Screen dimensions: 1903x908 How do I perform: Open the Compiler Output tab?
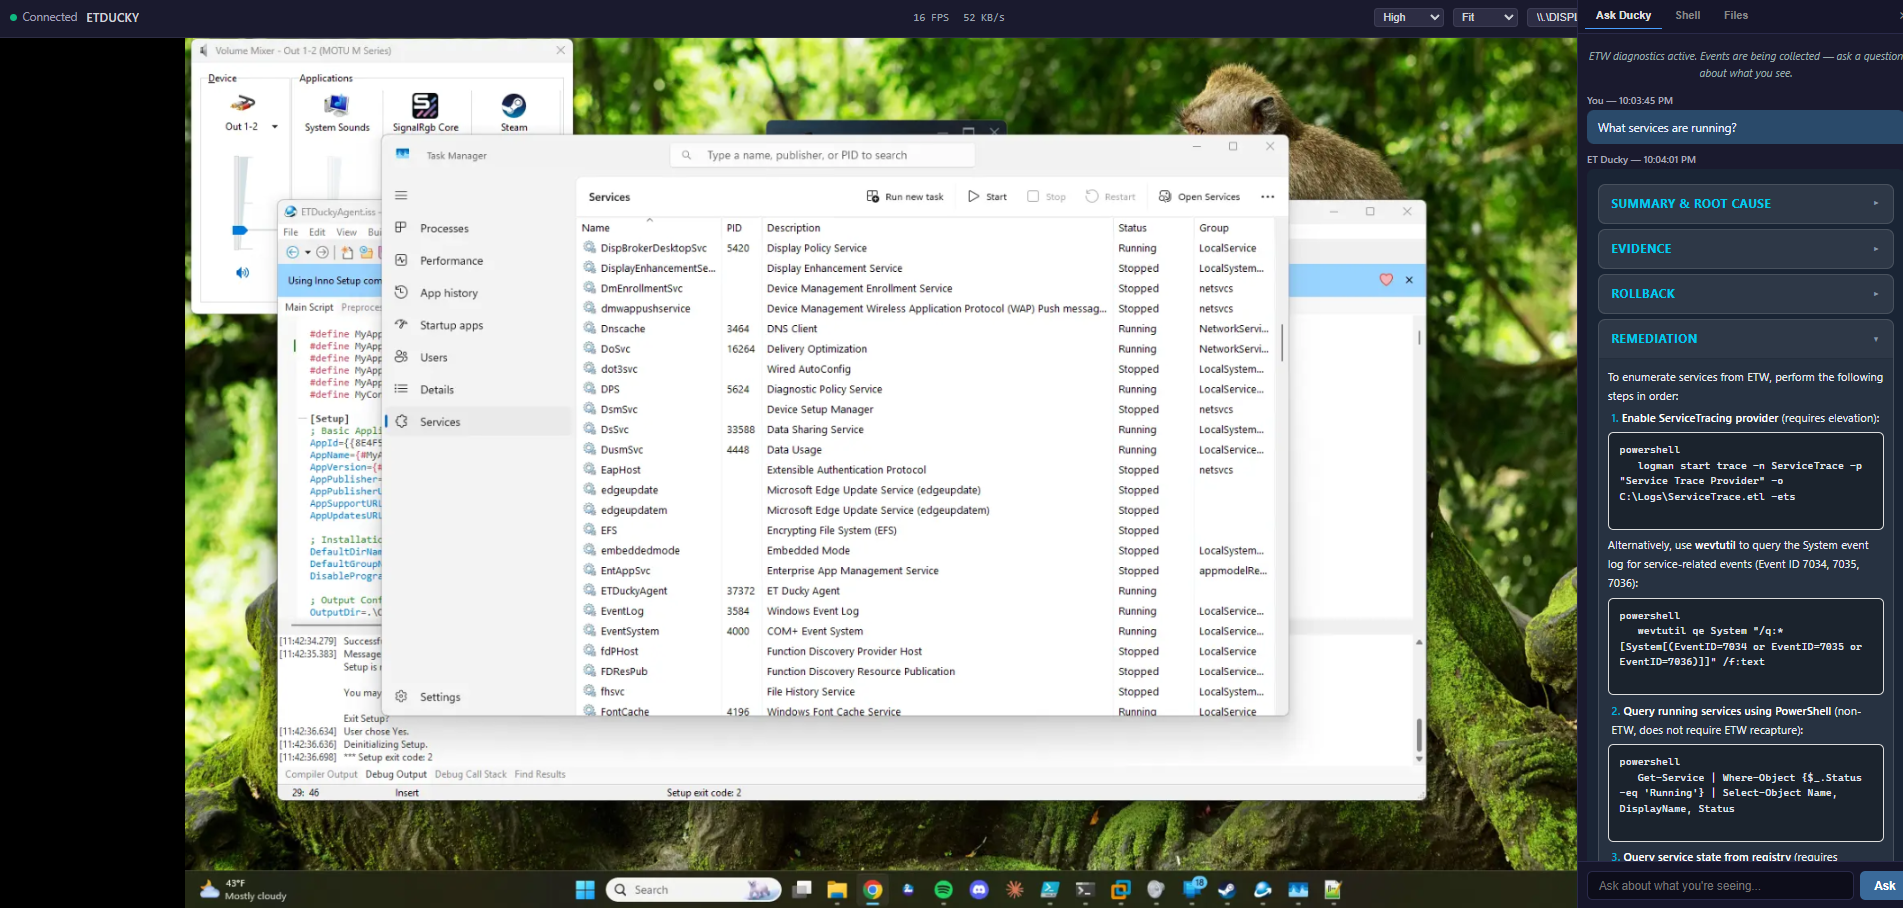pos(322,773)
